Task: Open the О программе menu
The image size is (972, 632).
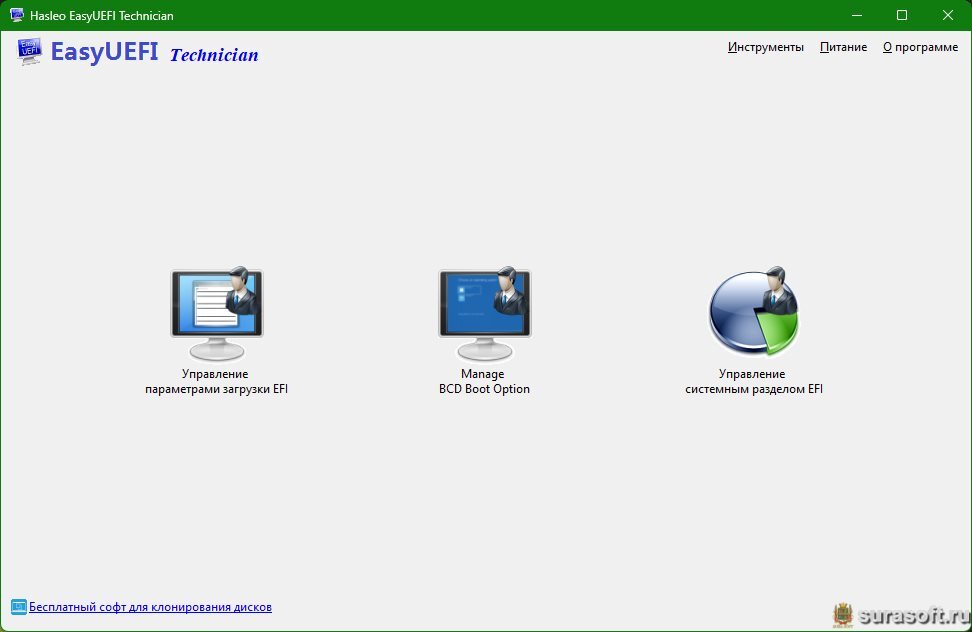Action: [x=921, y=47]
